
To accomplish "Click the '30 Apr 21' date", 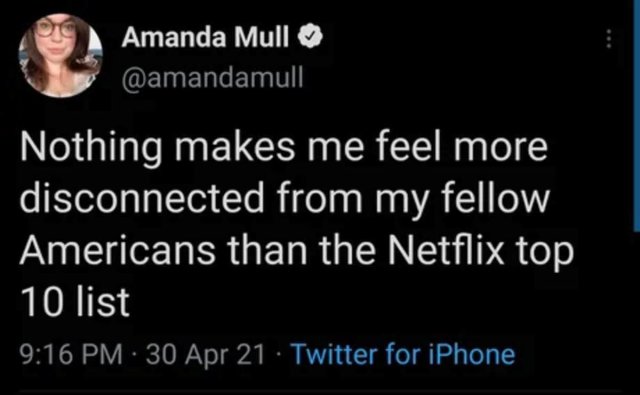I will 206,354.
